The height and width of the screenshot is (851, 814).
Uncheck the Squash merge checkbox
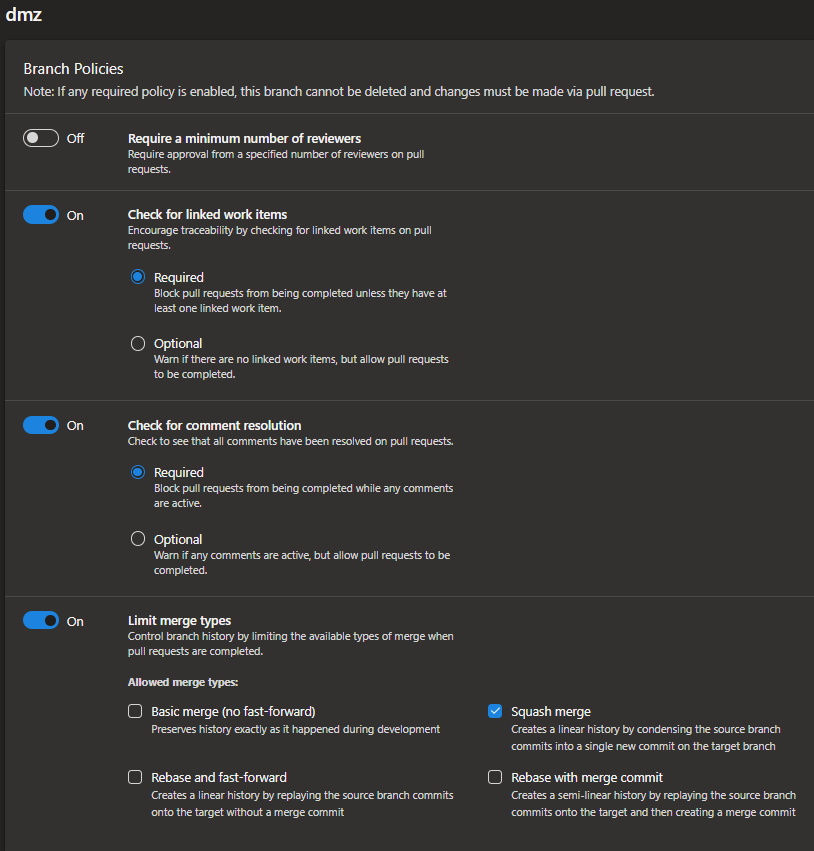494,710
